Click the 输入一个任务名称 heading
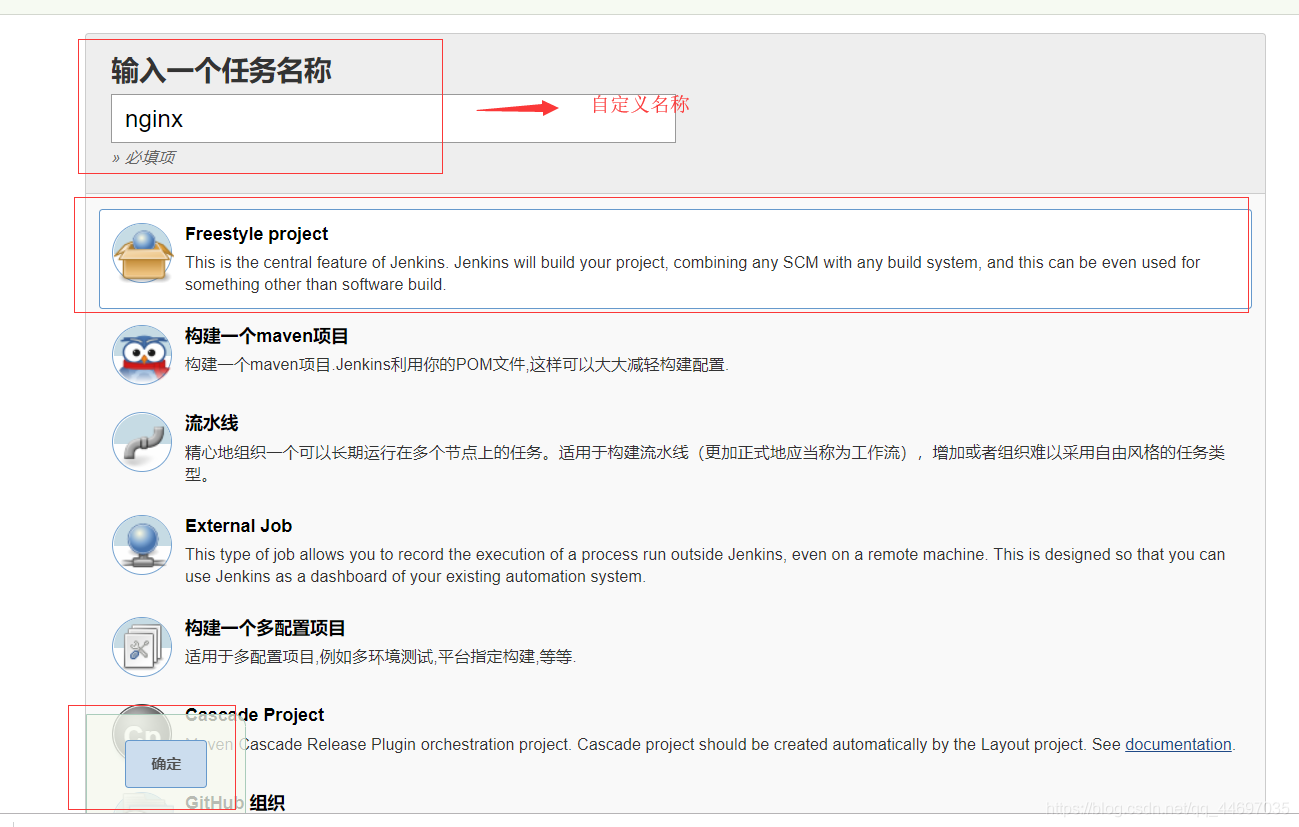Viewport: 1299px width, 827px height. pos(221,70)
